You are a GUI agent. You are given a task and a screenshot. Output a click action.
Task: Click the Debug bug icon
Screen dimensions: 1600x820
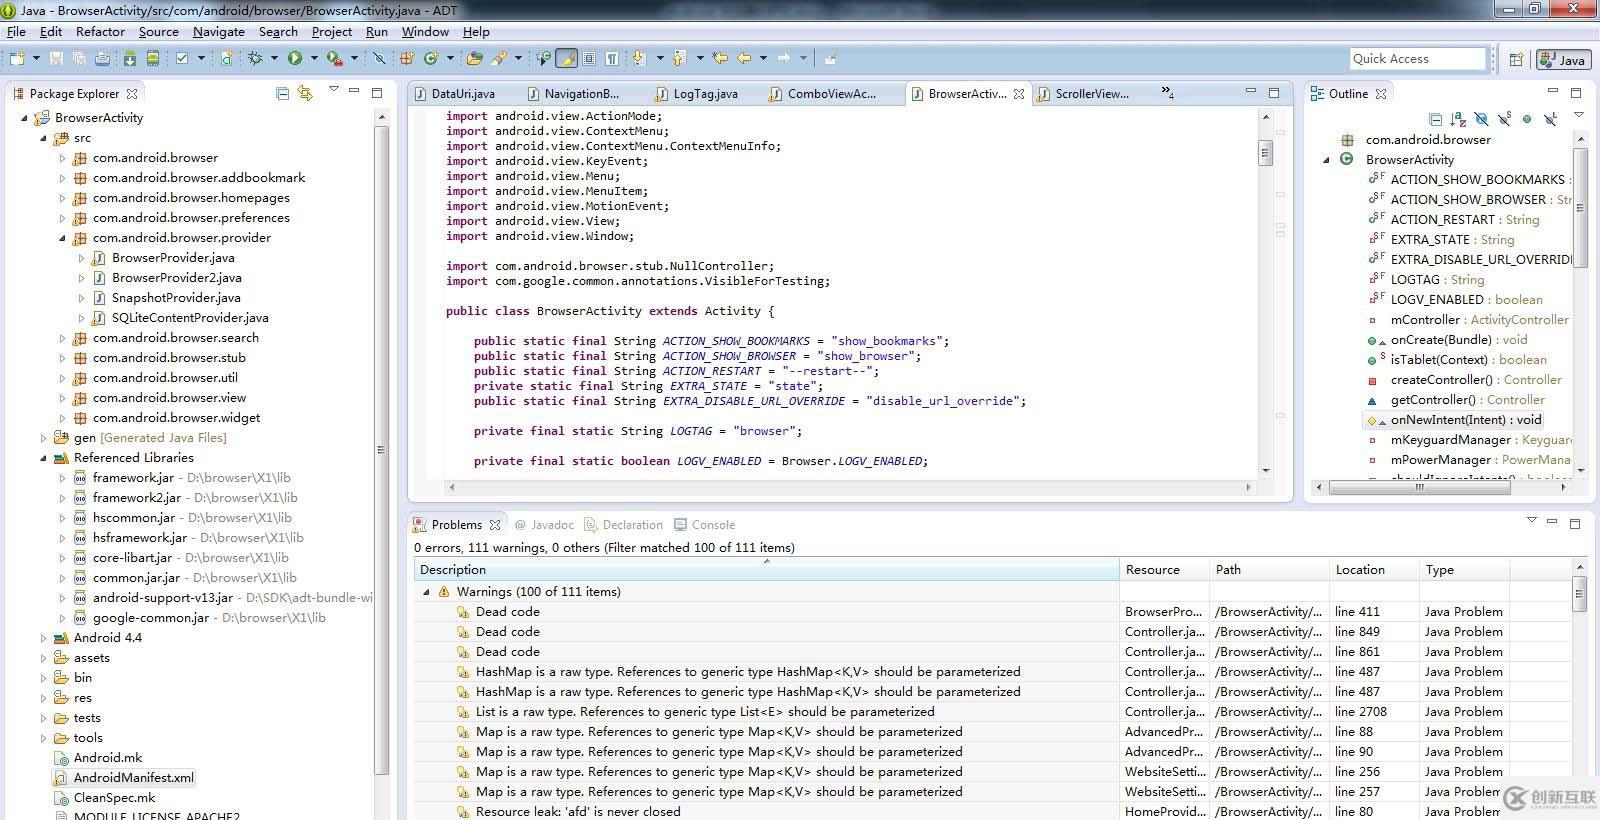click(256, 58)
